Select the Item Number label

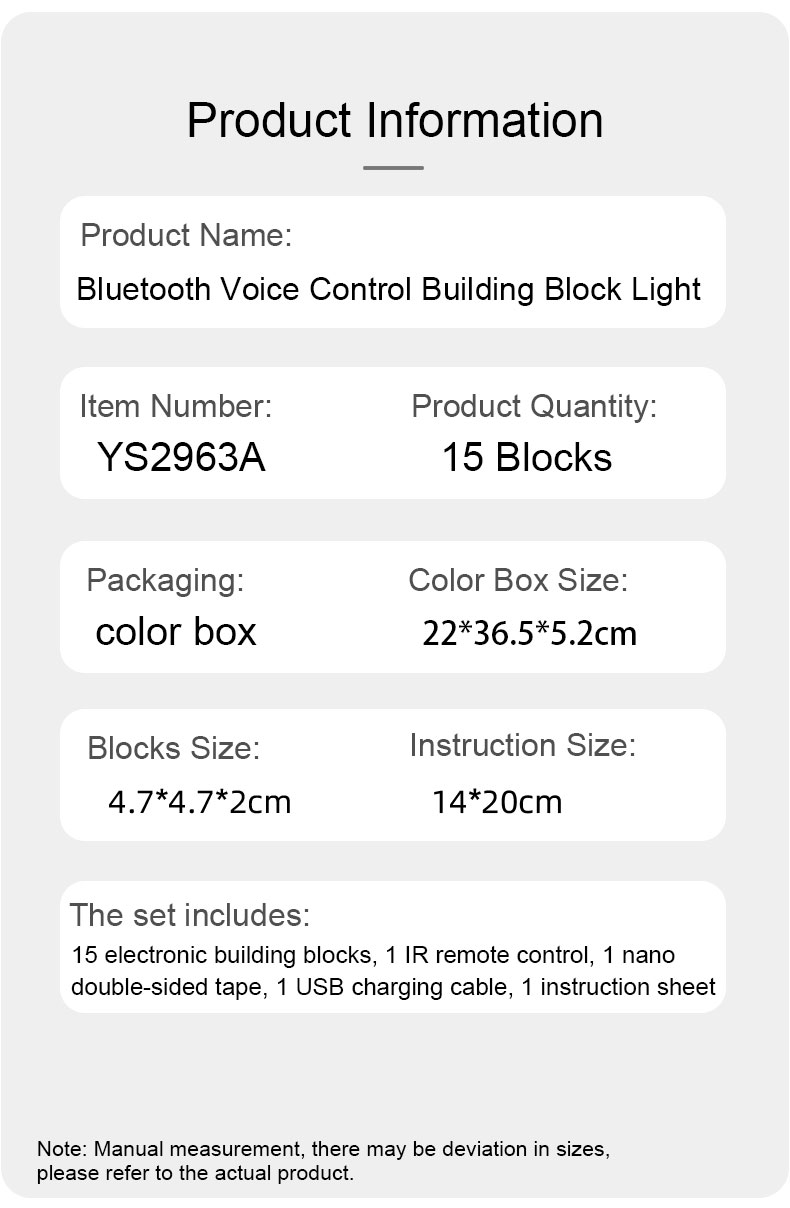click(175, 406)
